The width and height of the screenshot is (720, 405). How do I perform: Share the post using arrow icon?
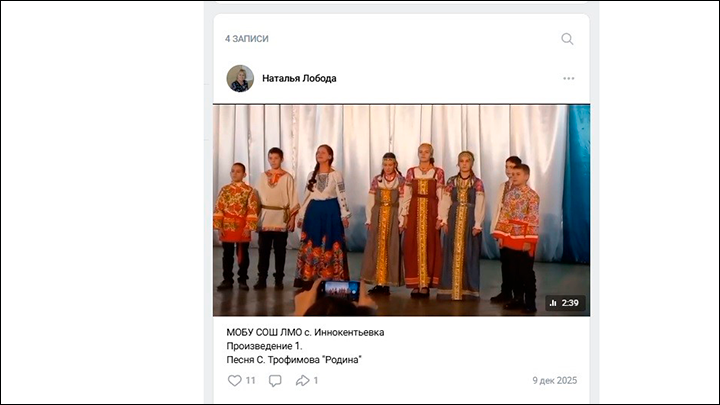[303, 381]
